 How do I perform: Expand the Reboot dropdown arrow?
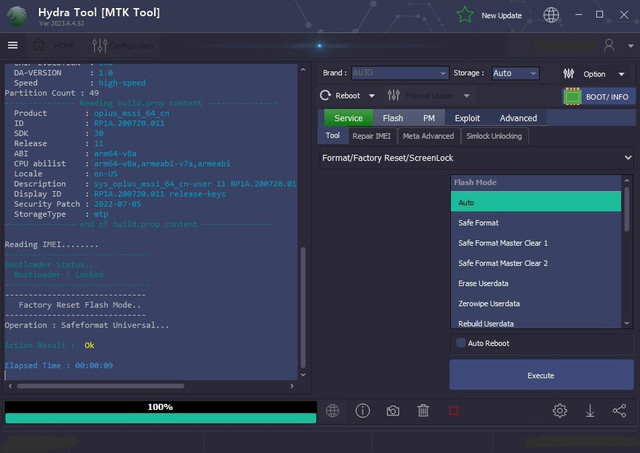click(x=372, y=96)
